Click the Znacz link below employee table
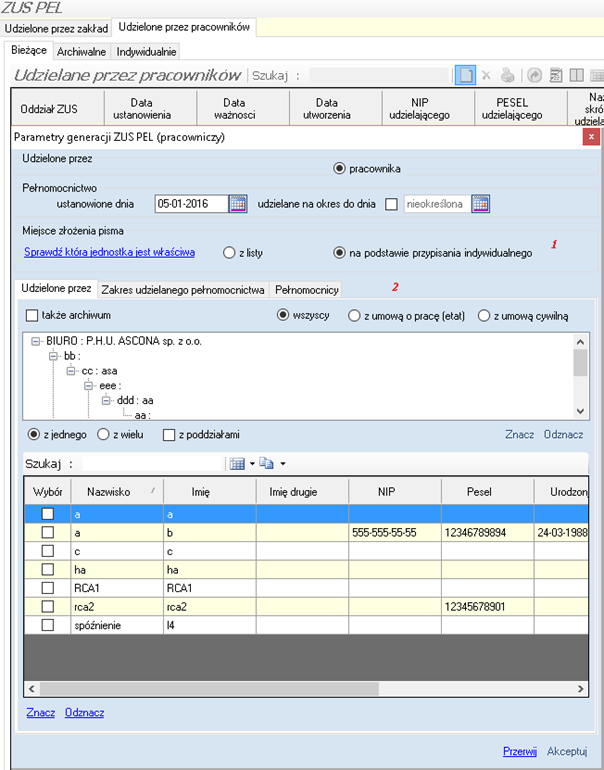The height and width of the screenshot is (770, 604). tap(41, 713)
